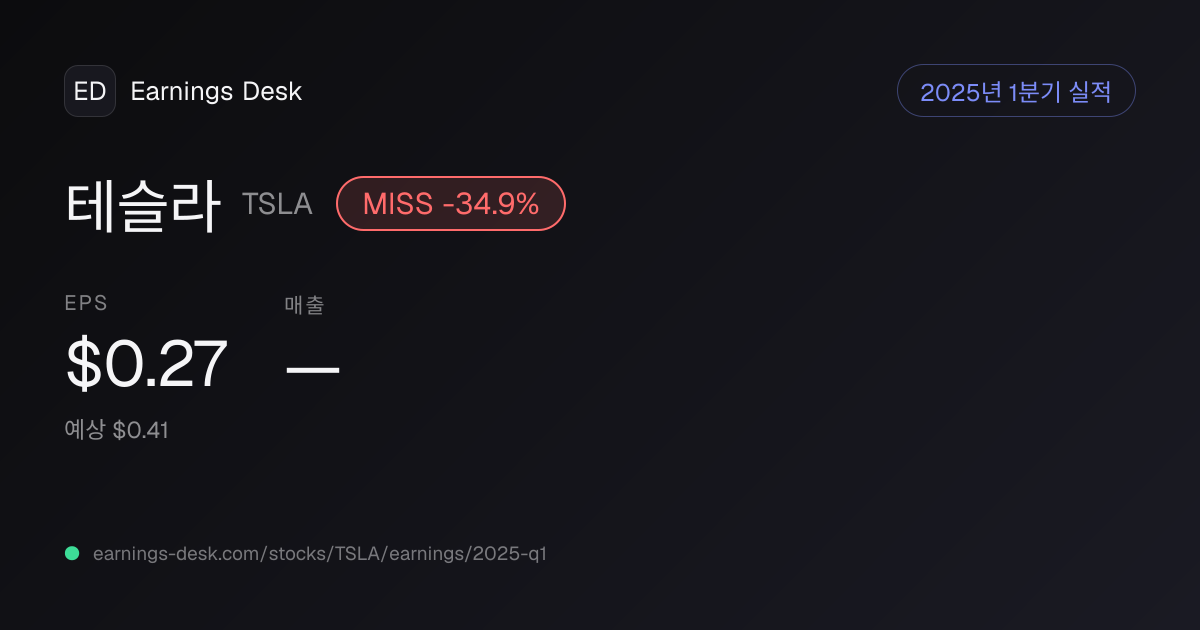This screenshot has height=630, width=1200.
Task: Open the Earnings Desk brand name
Action: pos(216,91)
